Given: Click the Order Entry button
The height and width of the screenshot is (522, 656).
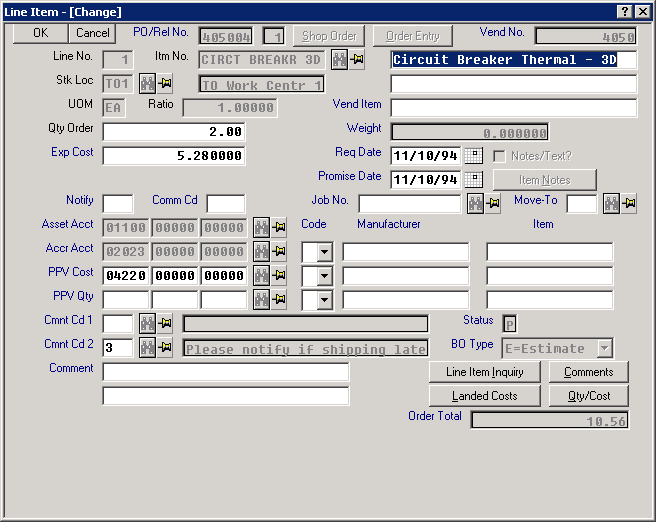Looking at the screenshot, I should pyautogui.click(x=413, y=36).
